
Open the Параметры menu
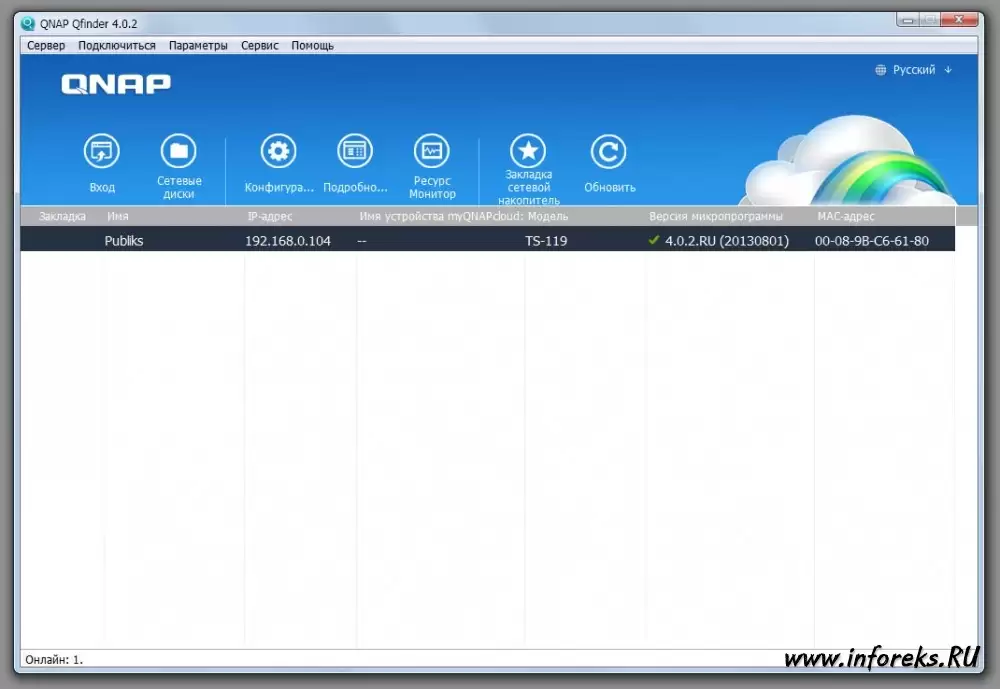(198, 45)
